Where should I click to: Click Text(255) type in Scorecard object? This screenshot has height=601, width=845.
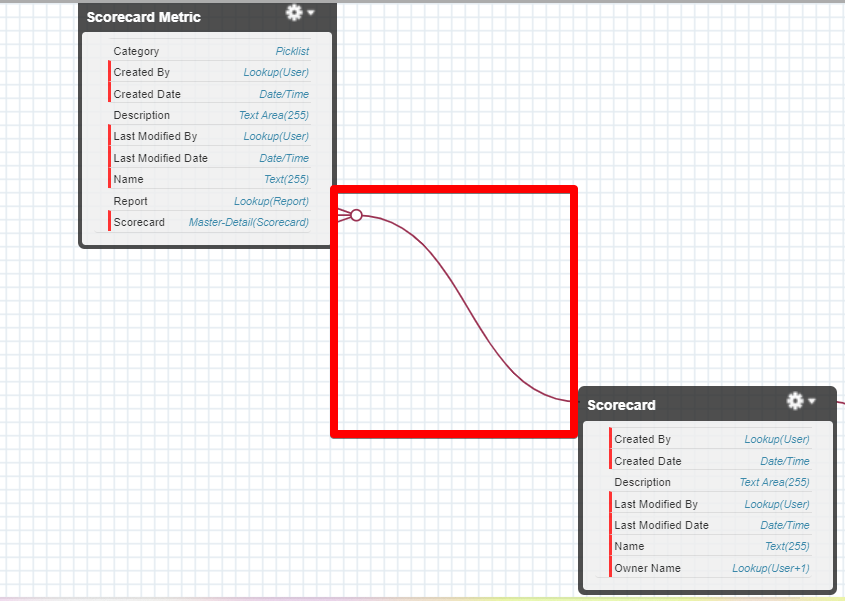[787, 547]
